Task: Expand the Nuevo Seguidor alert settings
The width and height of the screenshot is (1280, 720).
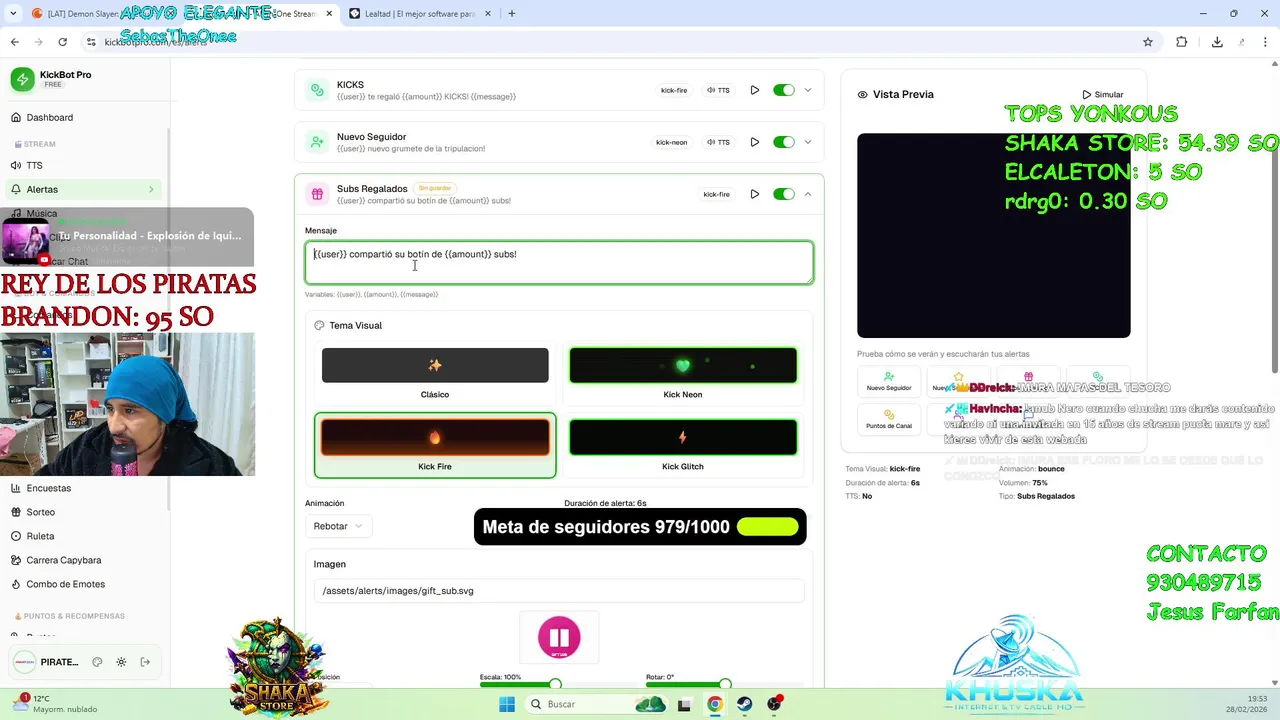Action: click(x=808, y=142)
